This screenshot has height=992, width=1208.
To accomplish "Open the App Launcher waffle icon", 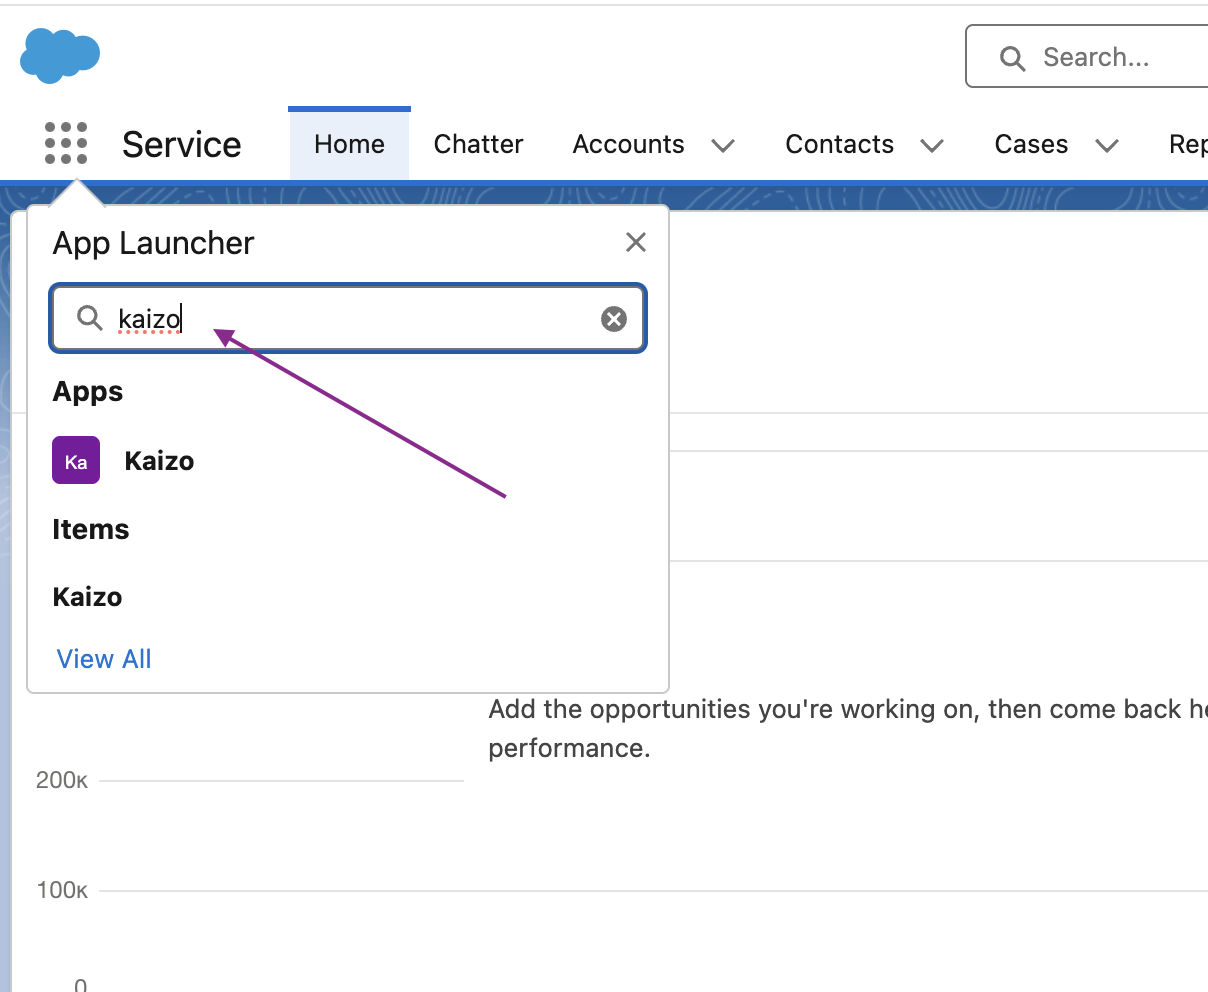I will tap(66, 144).
